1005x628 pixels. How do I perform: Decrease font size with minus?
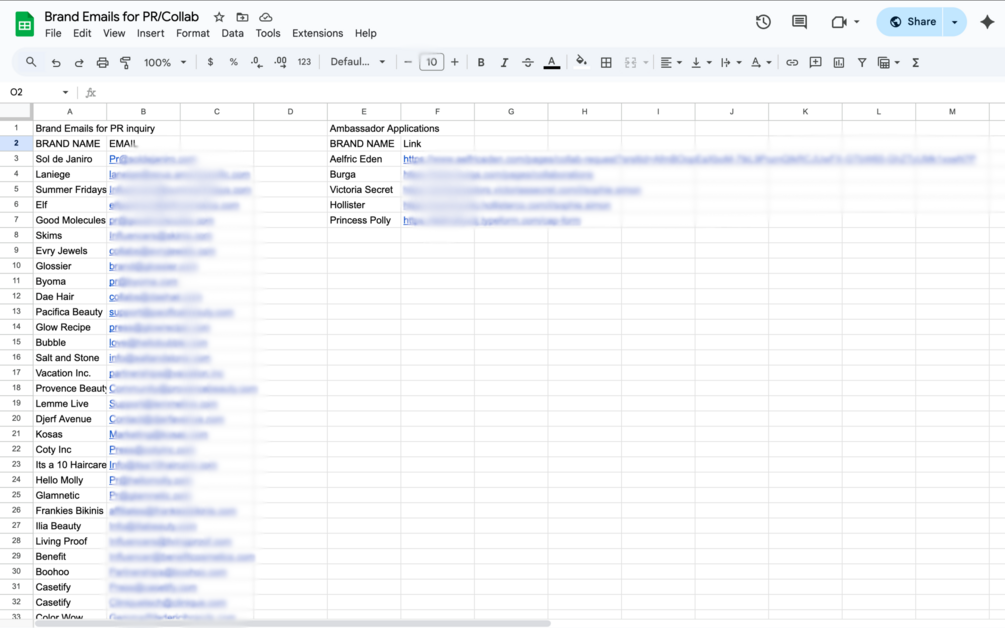[x=408, y=62]
